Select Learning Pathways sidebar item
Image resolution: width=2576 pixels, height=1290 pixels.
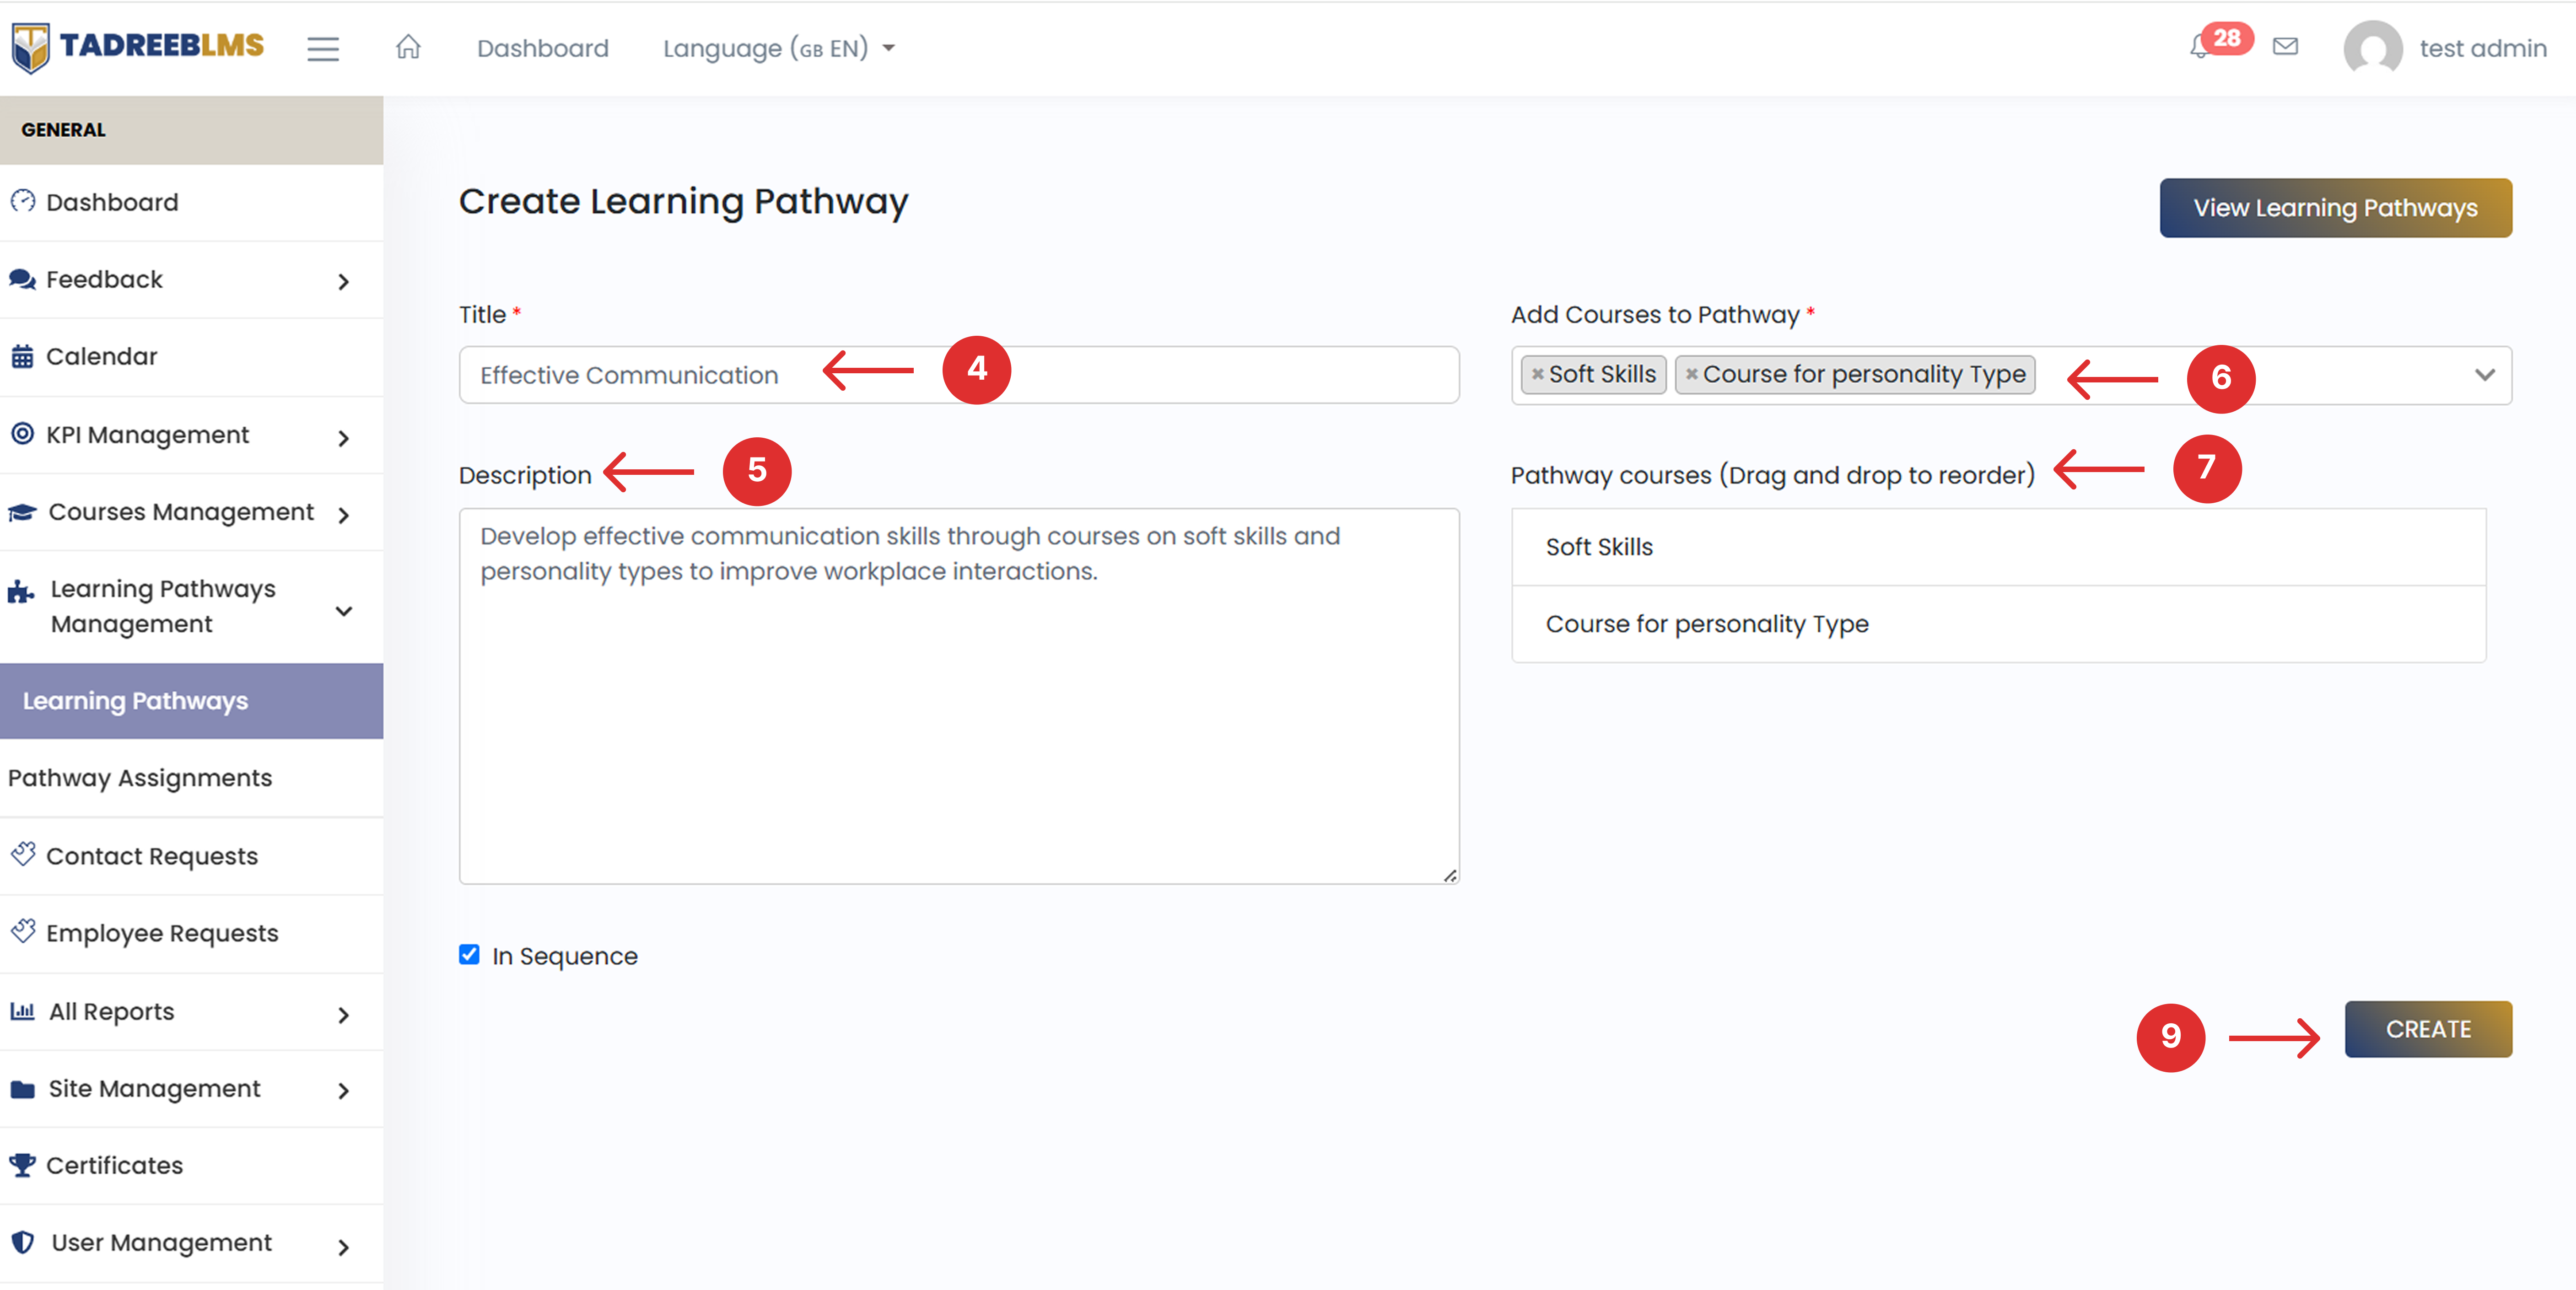[x=191, y=700]
